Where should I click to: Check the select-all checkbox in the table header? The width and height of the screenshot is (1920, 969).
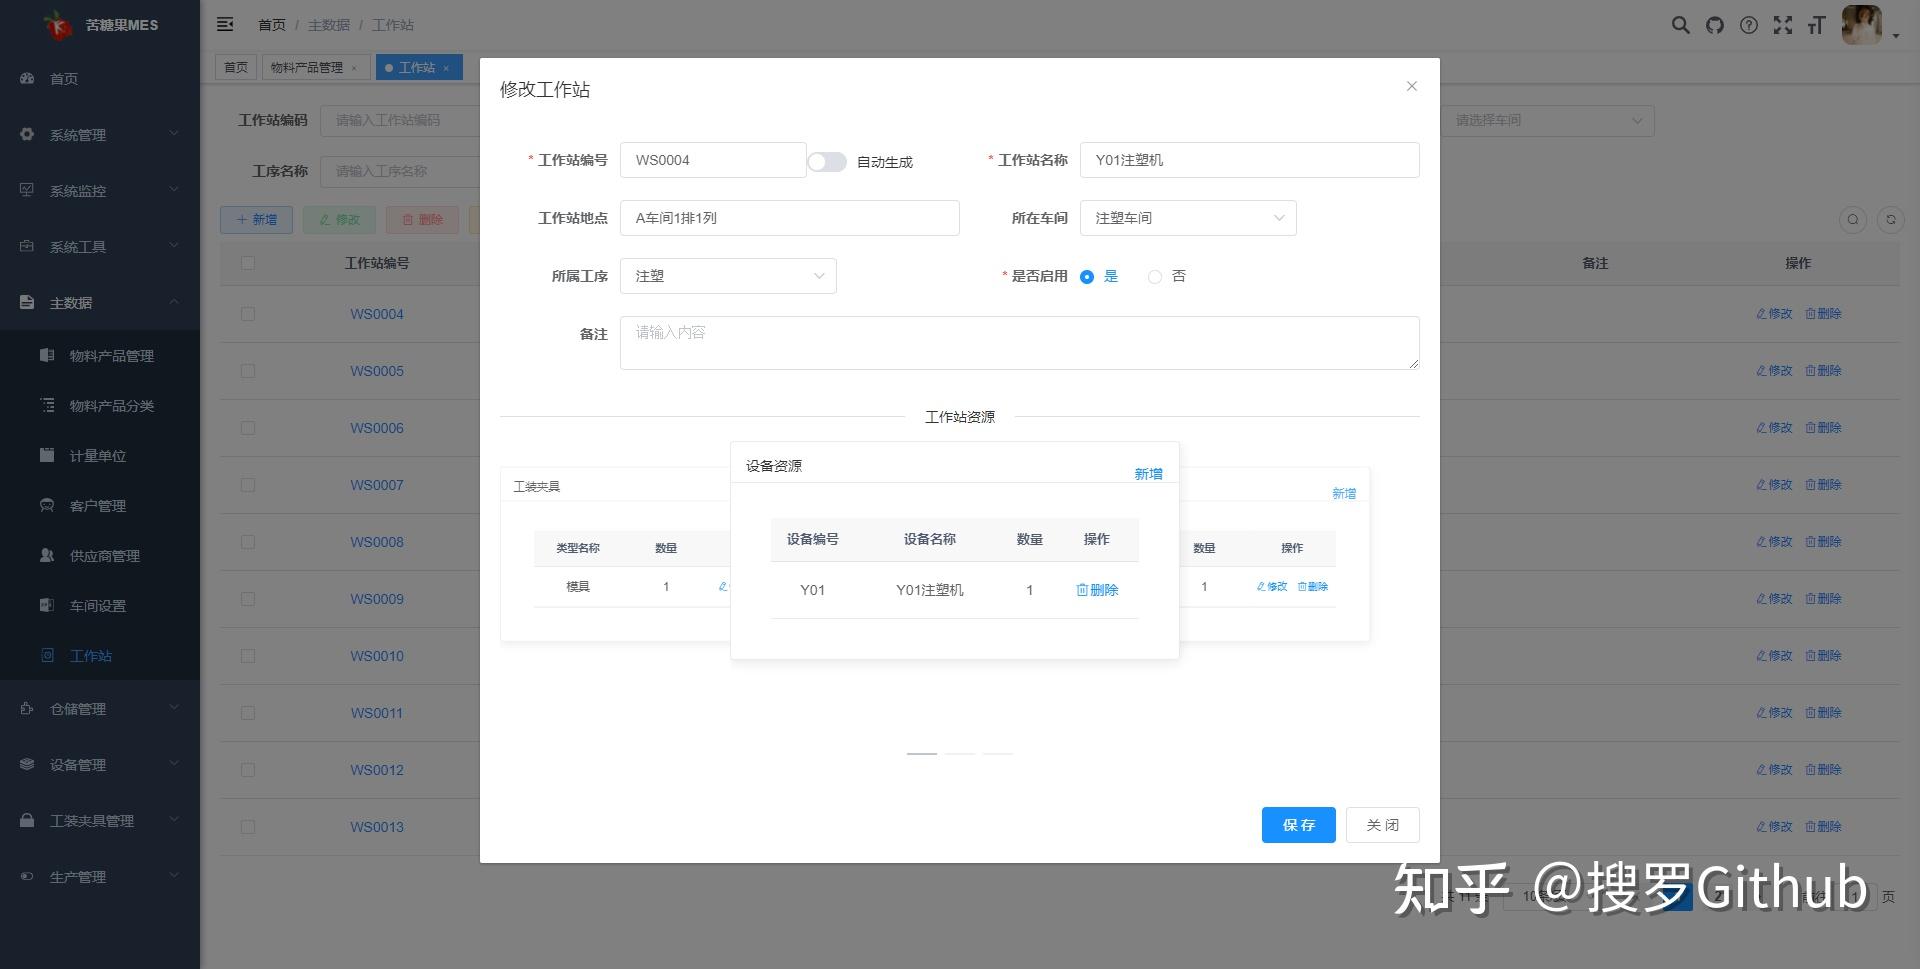tap(248, 262)
